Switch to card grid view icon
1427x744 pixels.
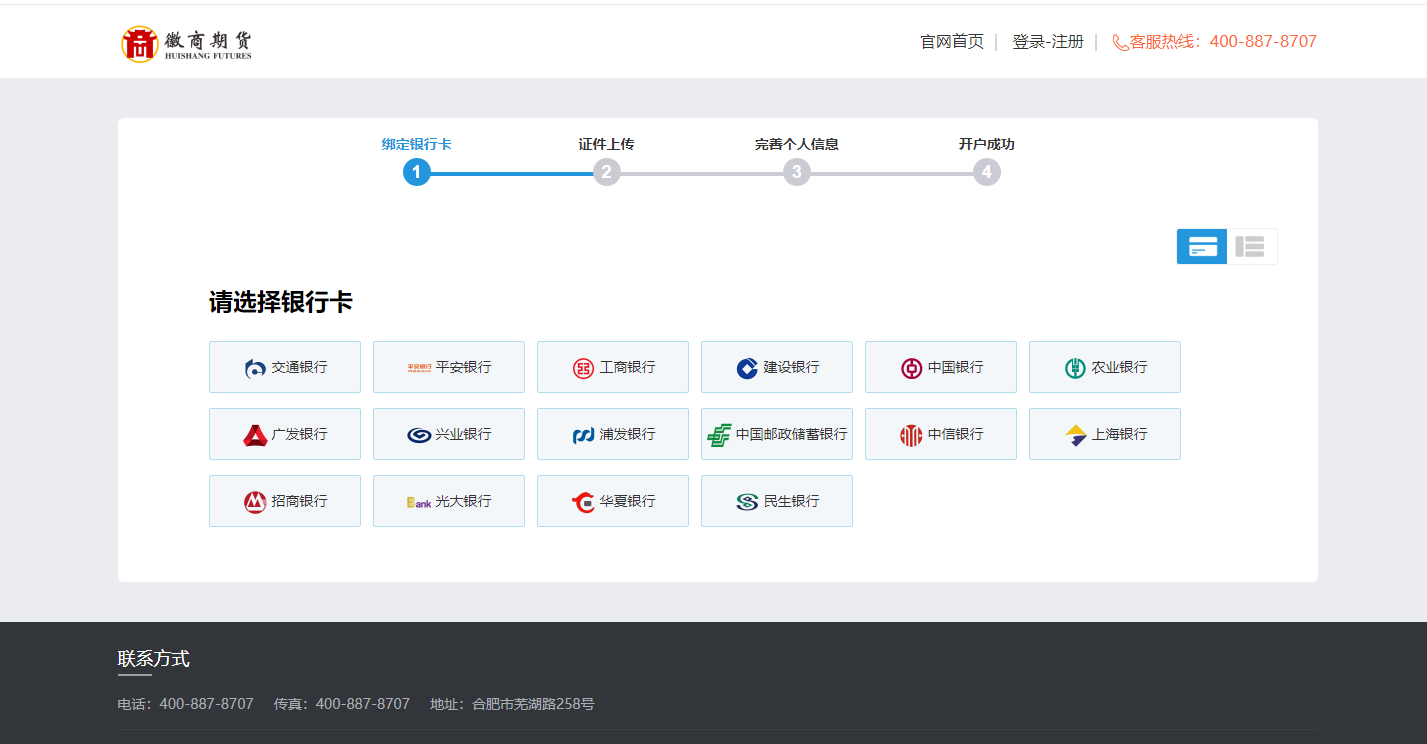point(1202,247)
